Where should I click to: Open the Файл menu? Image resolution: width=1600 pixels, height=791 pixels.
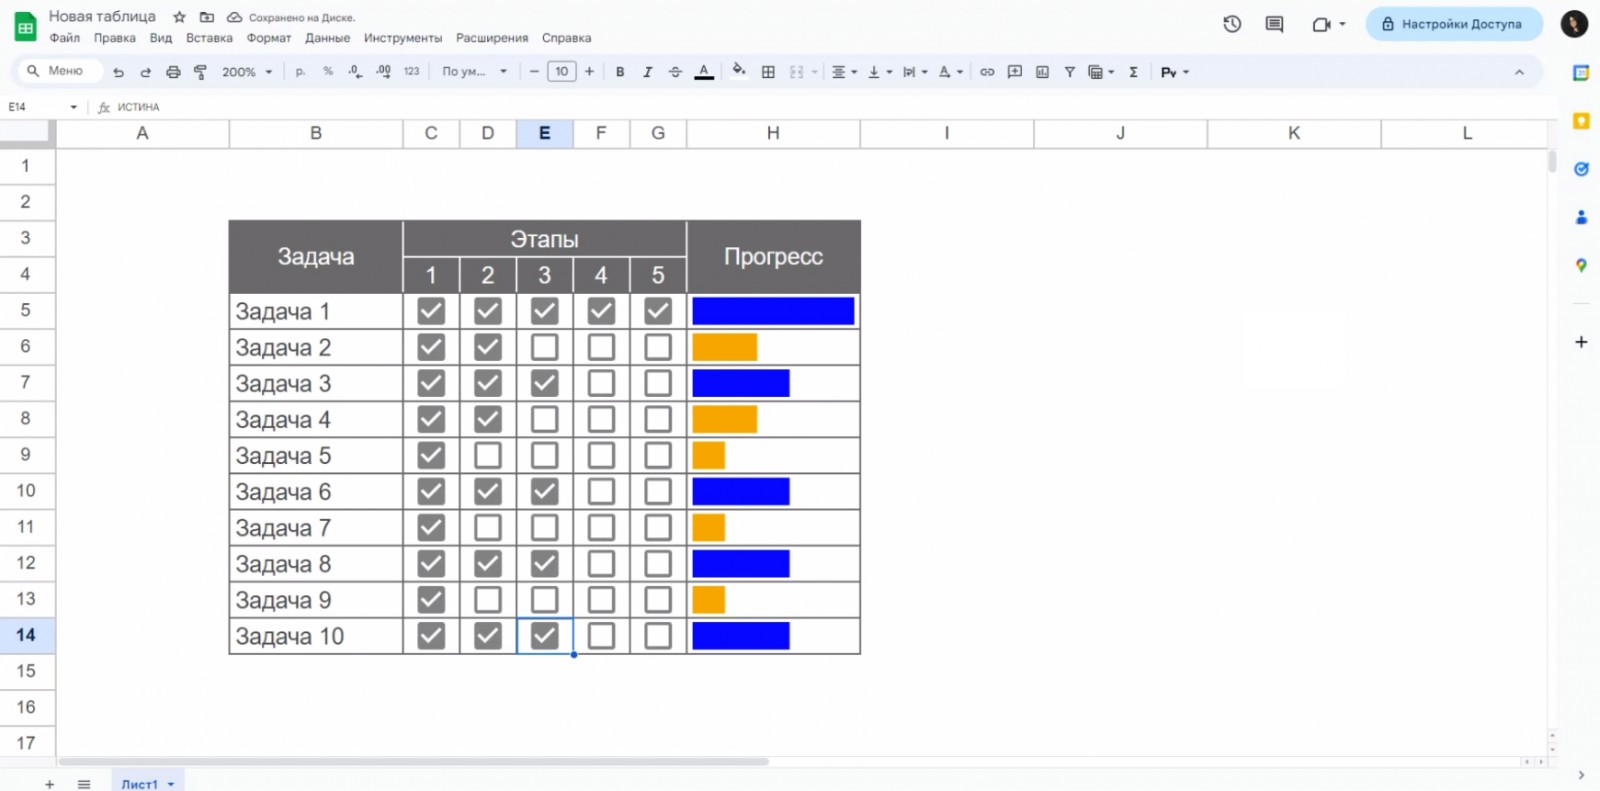pos(65,38)
